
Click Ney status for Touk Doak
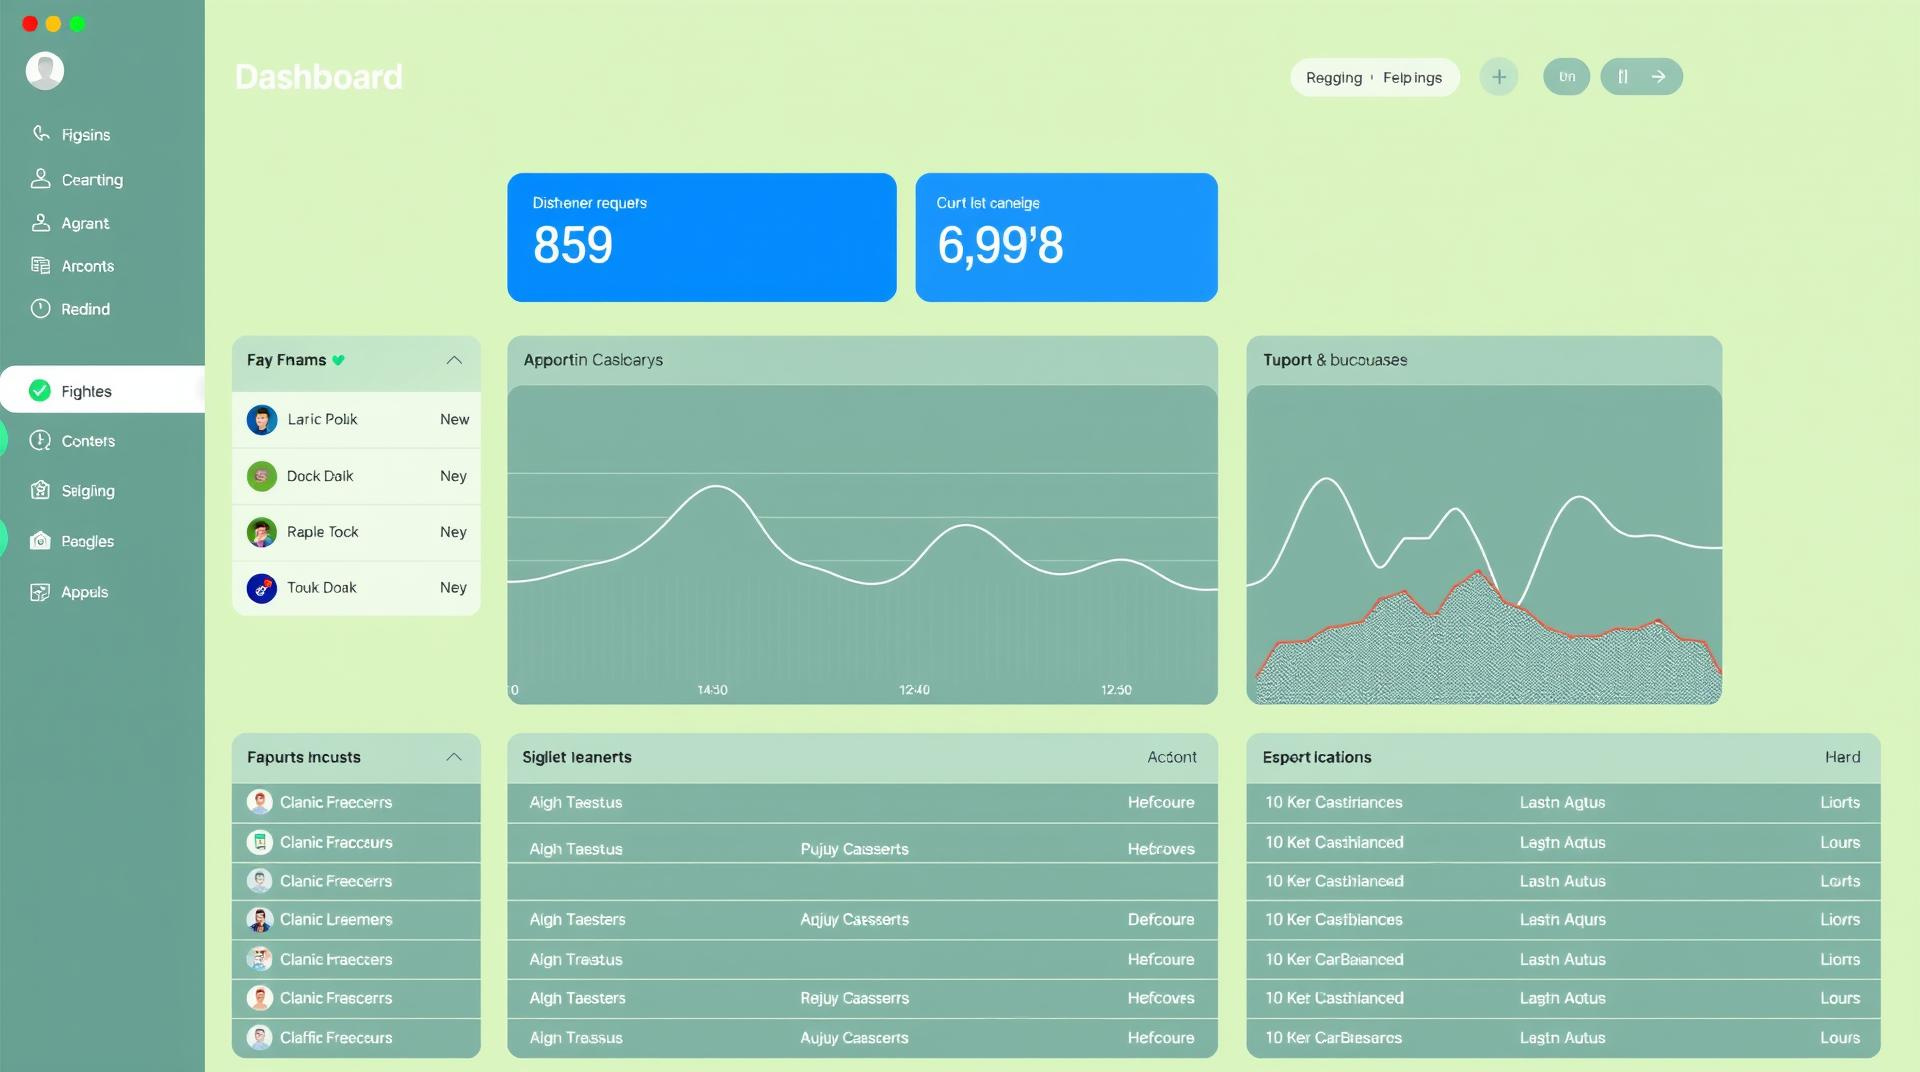click(453, 588)
